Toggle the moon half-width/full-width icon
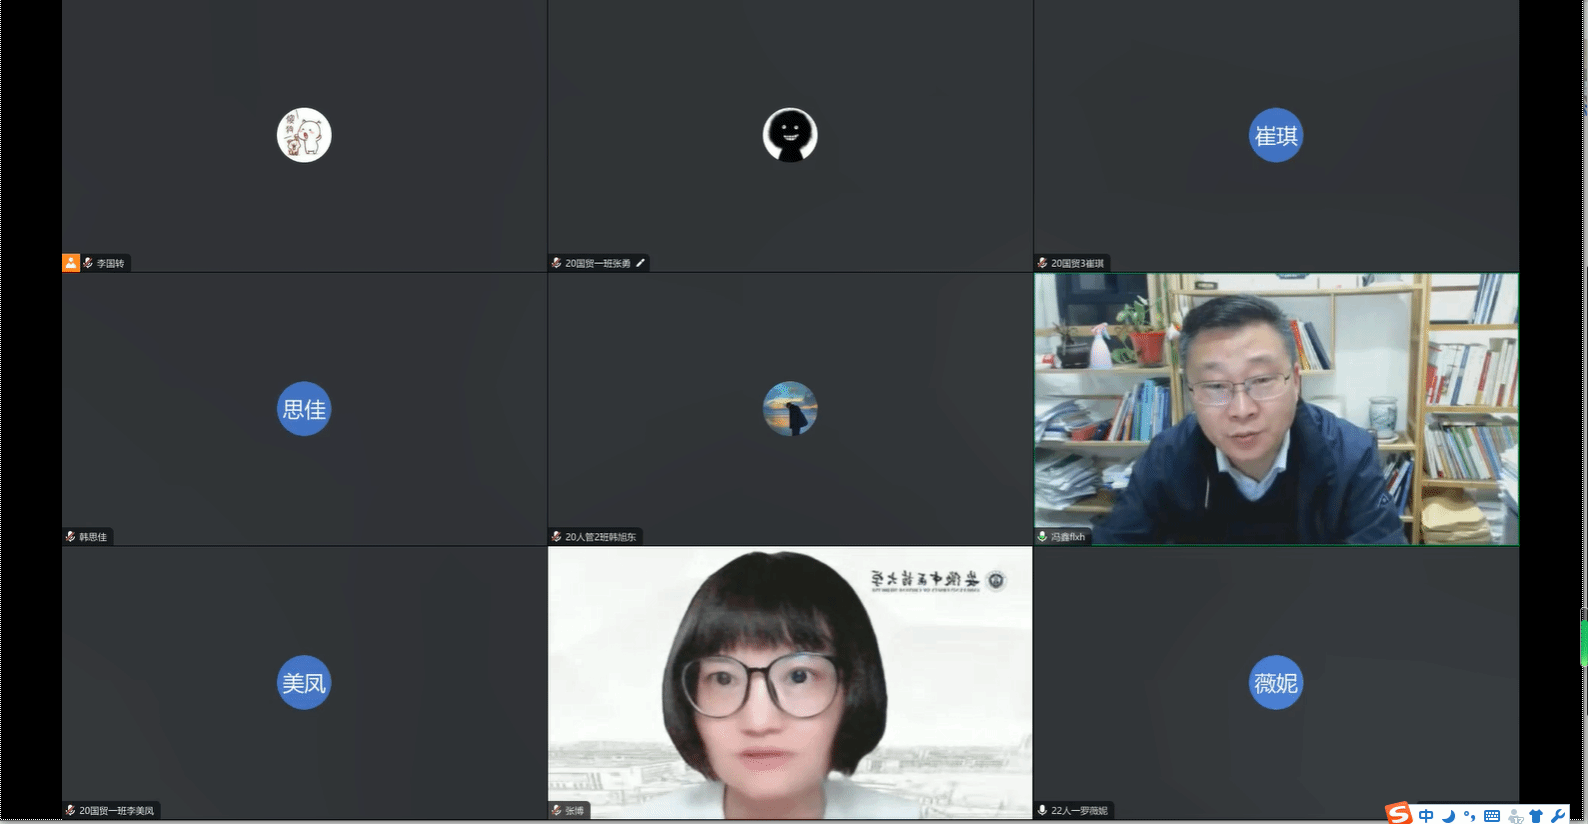 point(1448,816)
